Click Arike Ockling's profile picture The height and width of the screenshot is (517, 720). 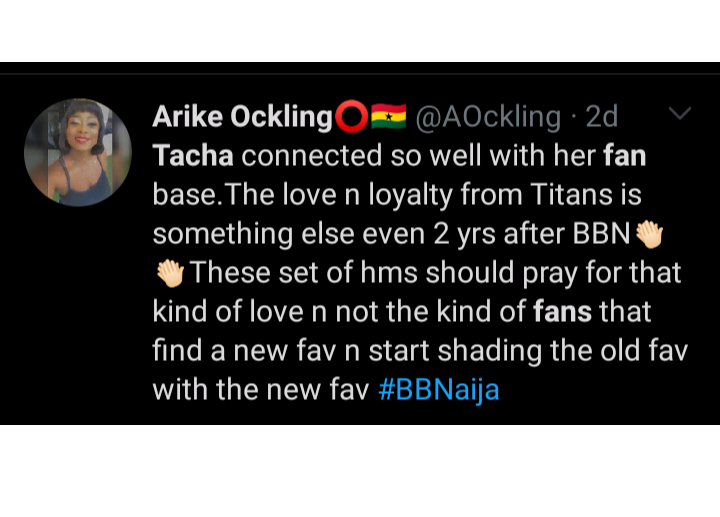point(78,152)
